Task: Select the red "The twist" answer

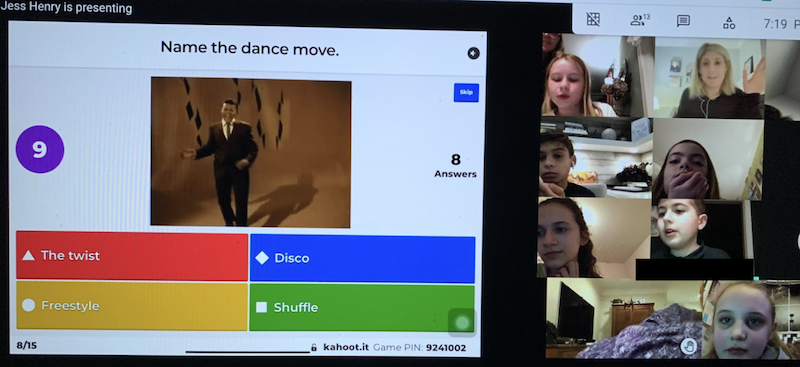Action: coord(132,256)
